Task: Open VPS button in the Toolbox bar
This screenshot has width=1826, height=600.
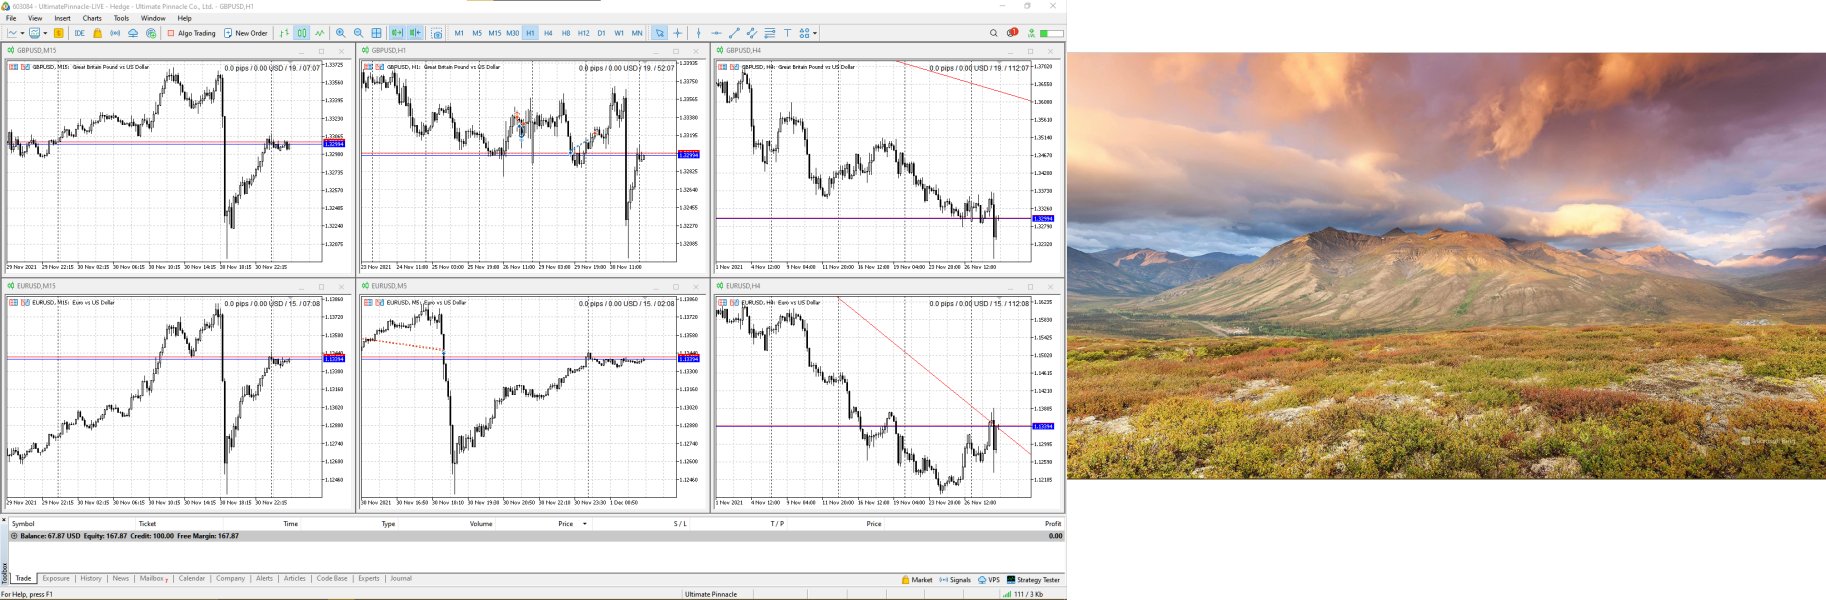Action: tap(989, 580)
